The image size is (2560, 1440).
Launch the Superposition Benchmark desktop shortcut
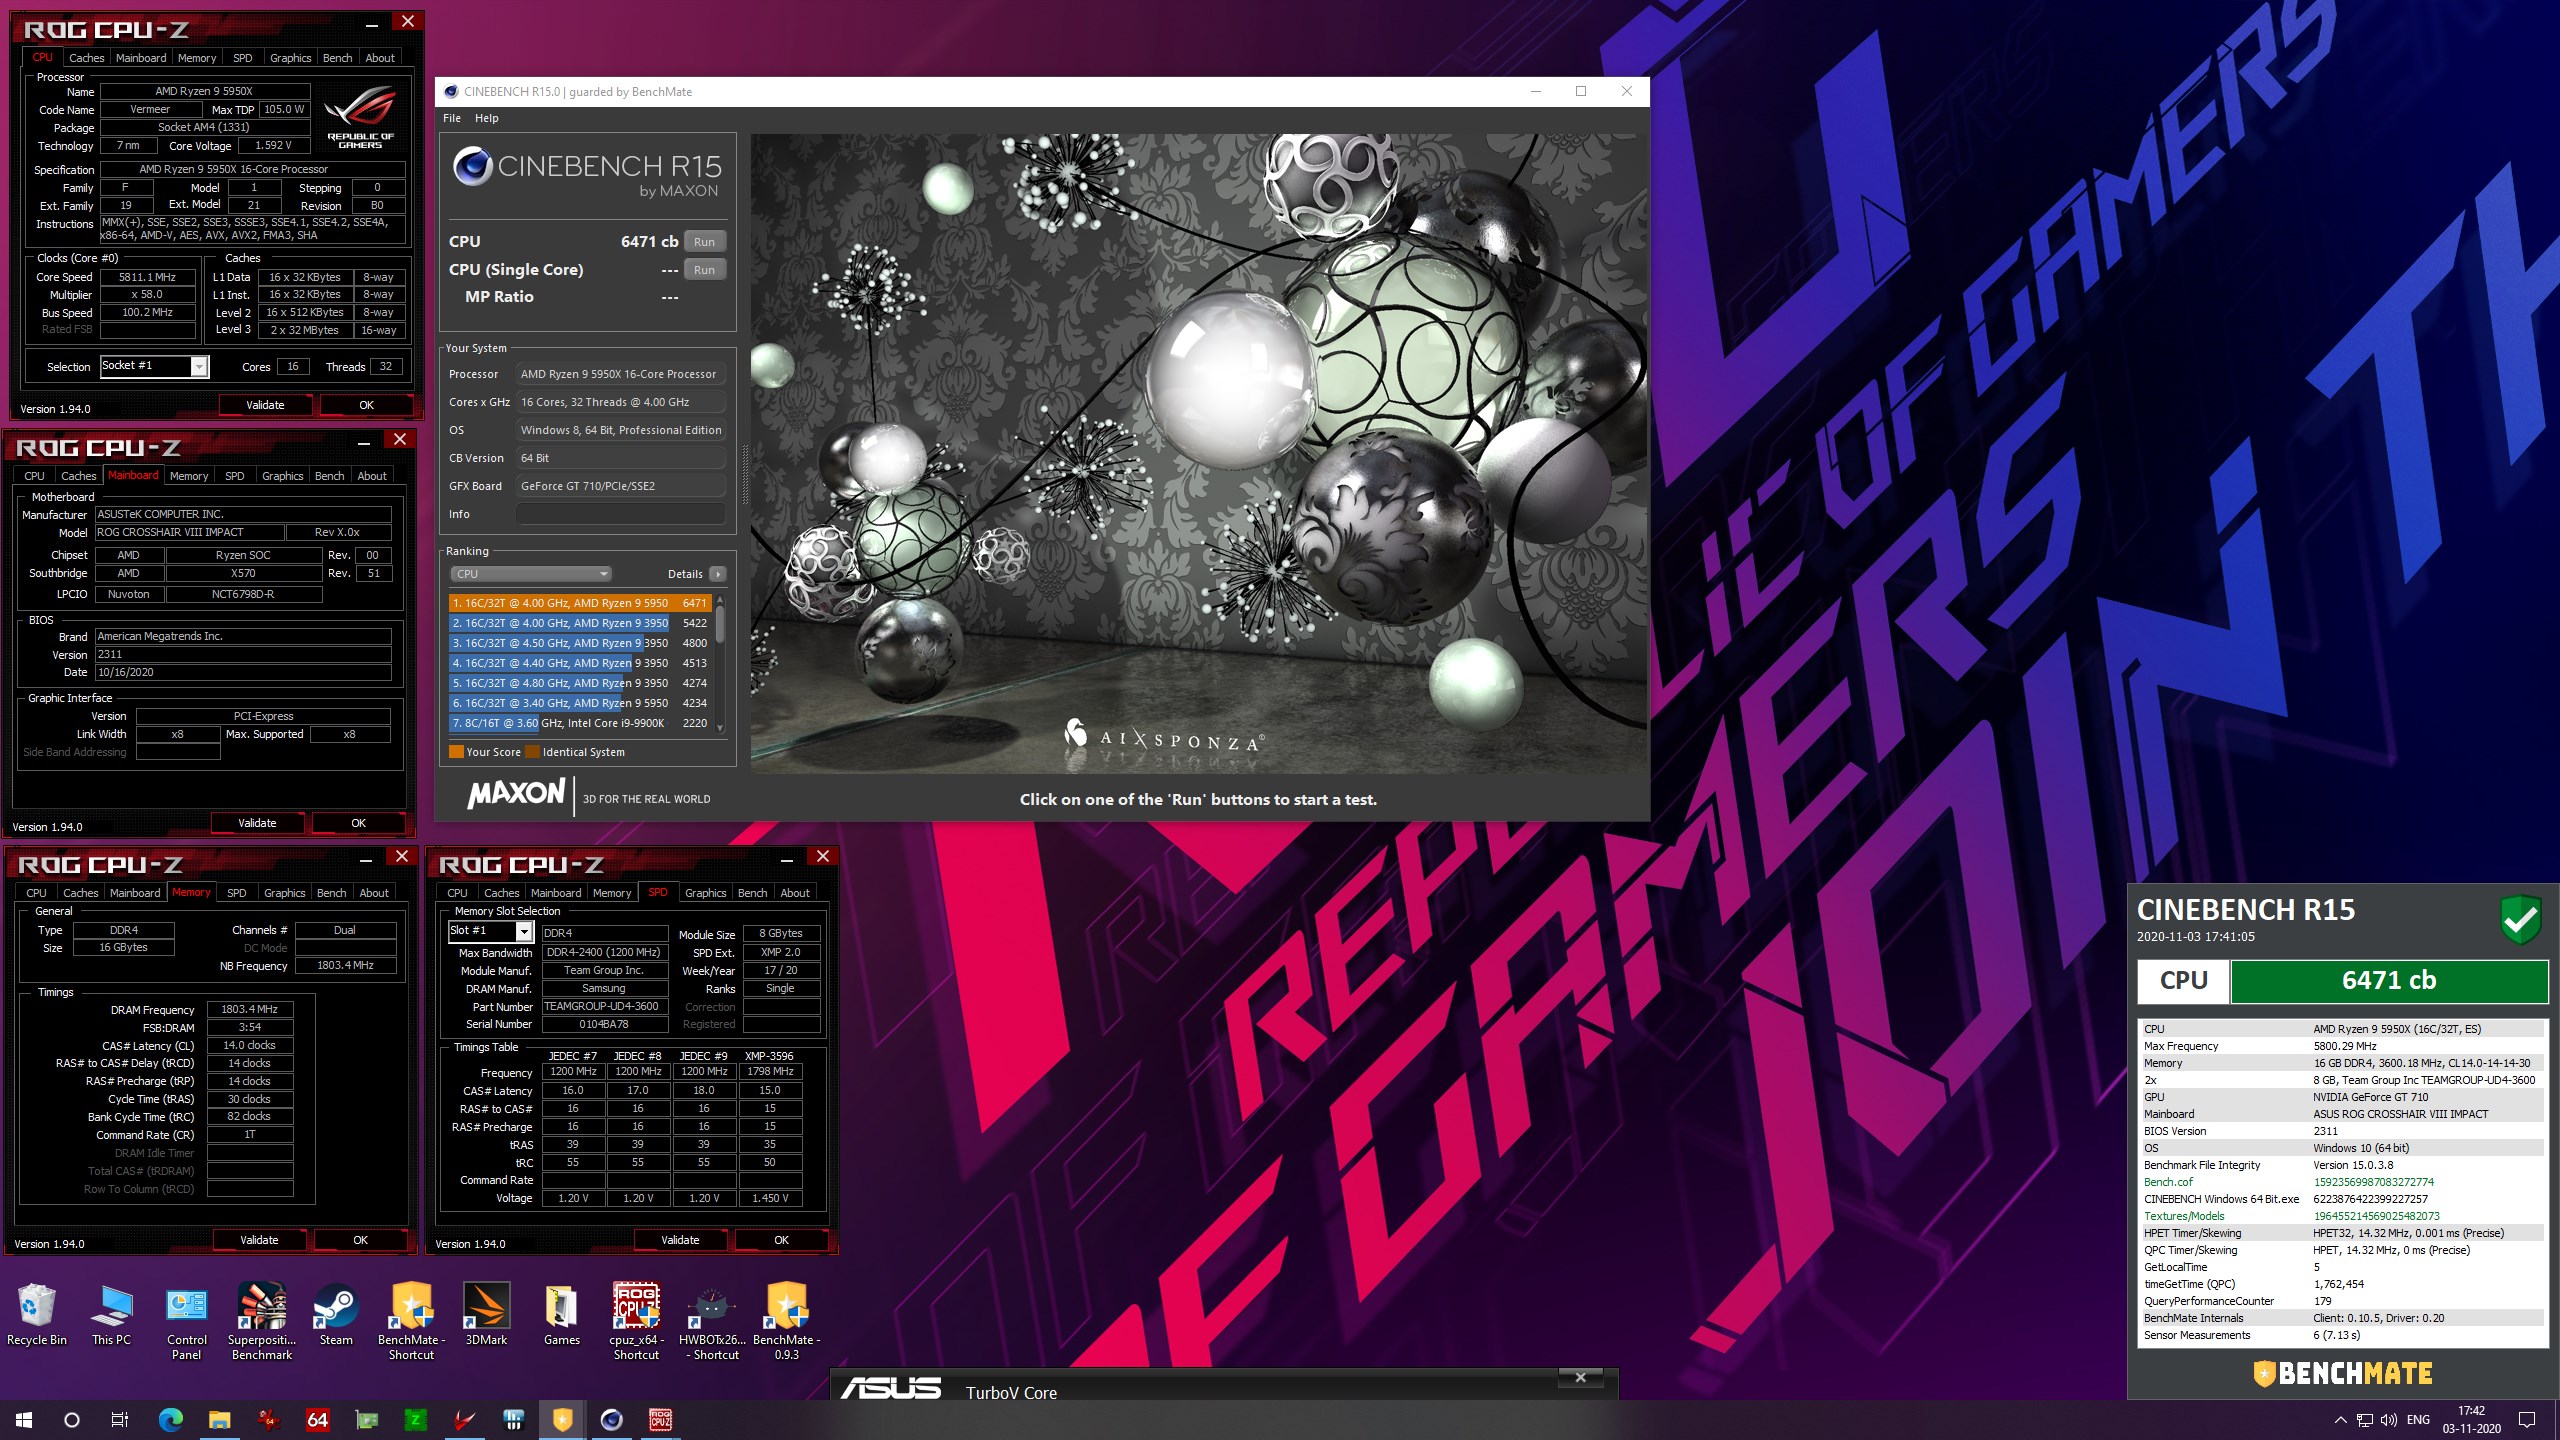tap(262, 1321)
